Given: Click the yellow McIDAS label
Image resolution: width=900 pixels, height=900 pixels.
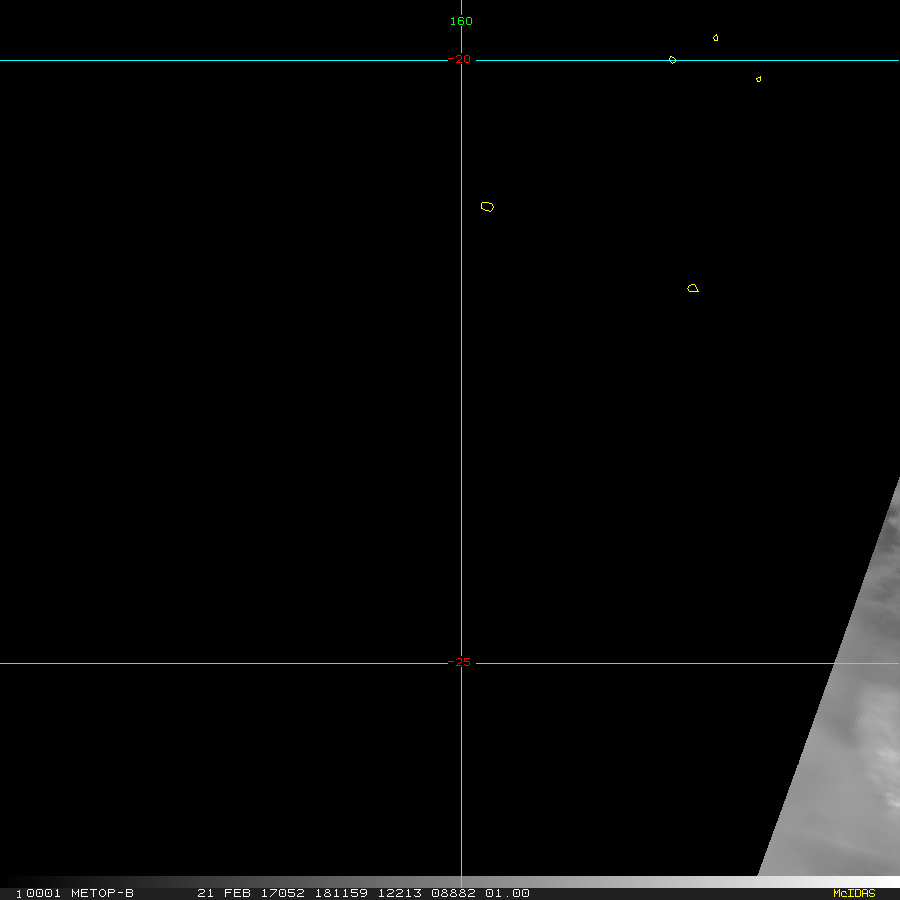Looking at the screenshot, I should 853,893.
